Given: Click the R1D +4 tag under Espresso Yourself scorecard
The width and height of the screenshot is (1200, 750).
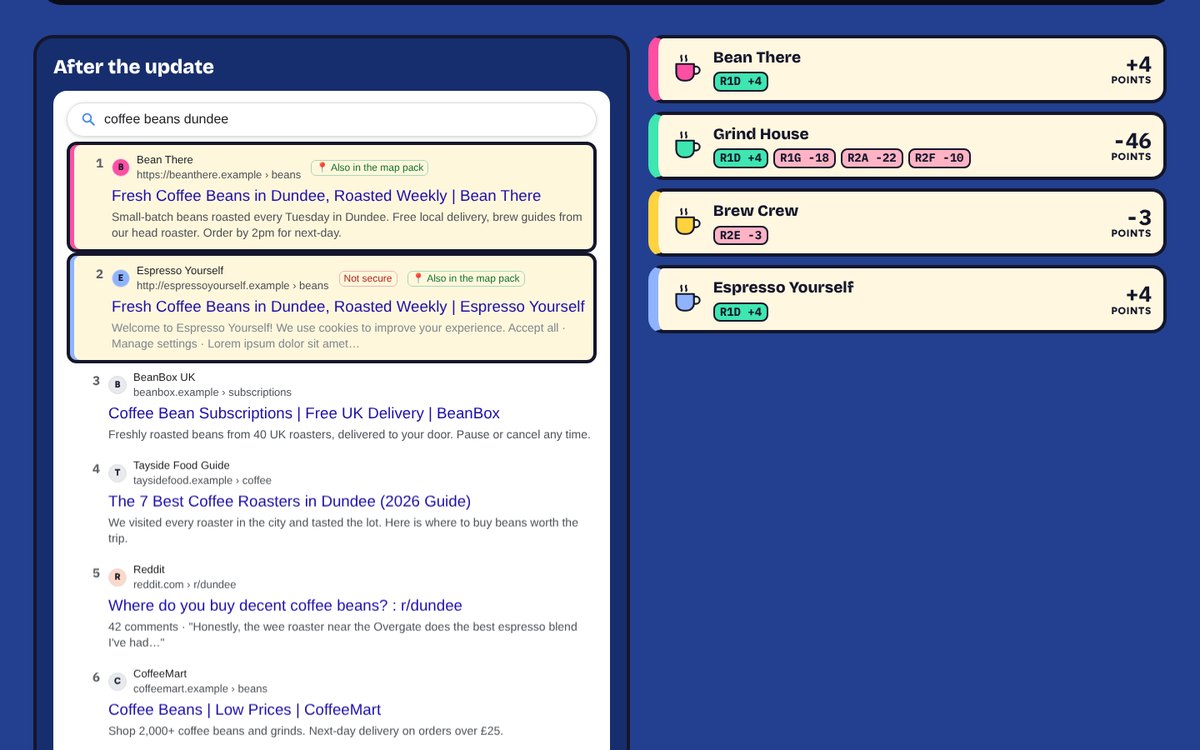Looking at the screenshot, I should point(740,312).
